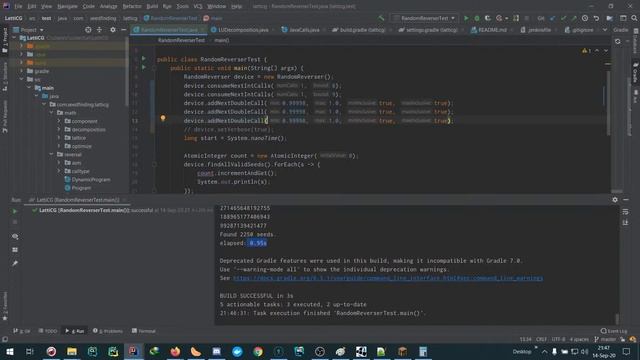Open Discord from the taskbar

(216, 351)
